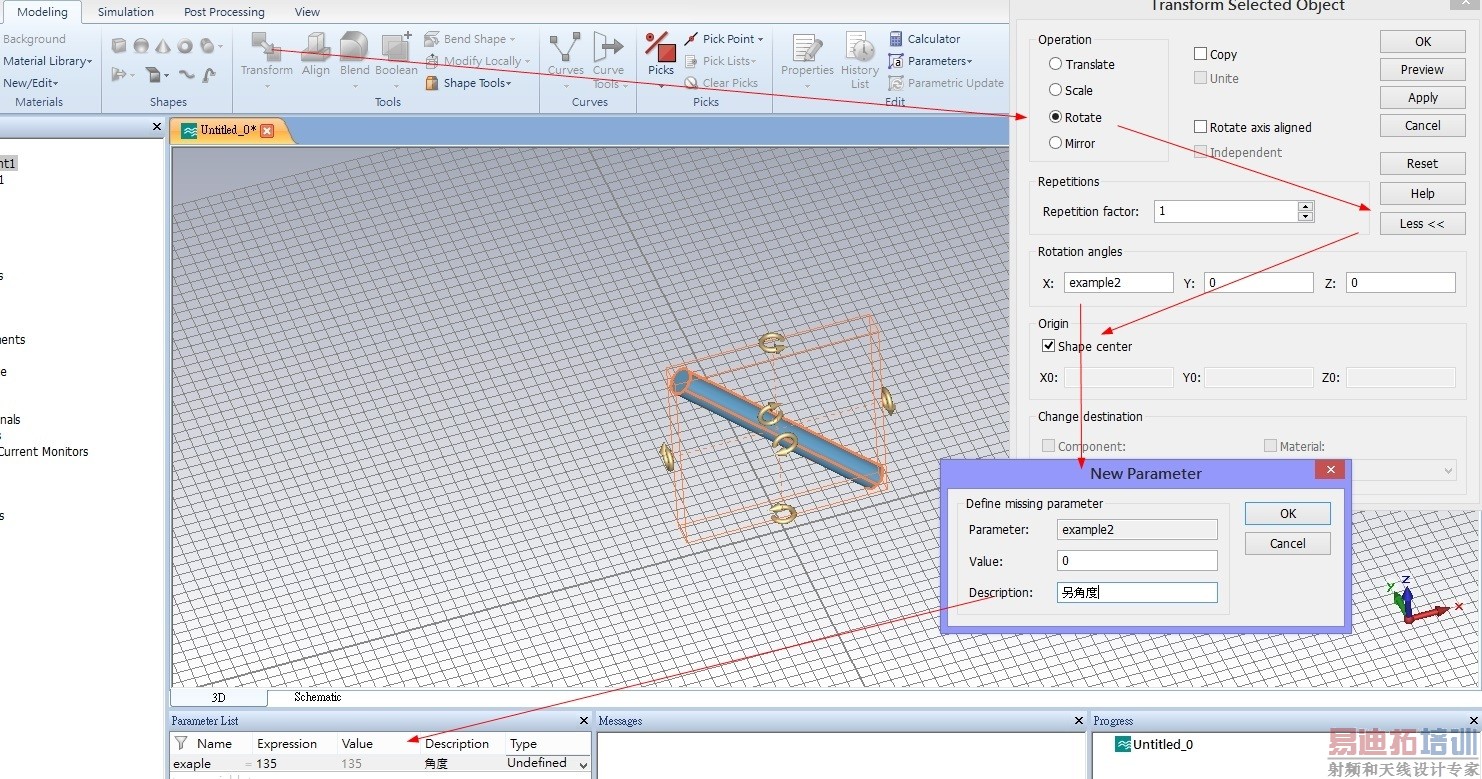Uncheck the Shape center checkbox
Viewport: 1482px width, 779px height.
point(1048,346)
